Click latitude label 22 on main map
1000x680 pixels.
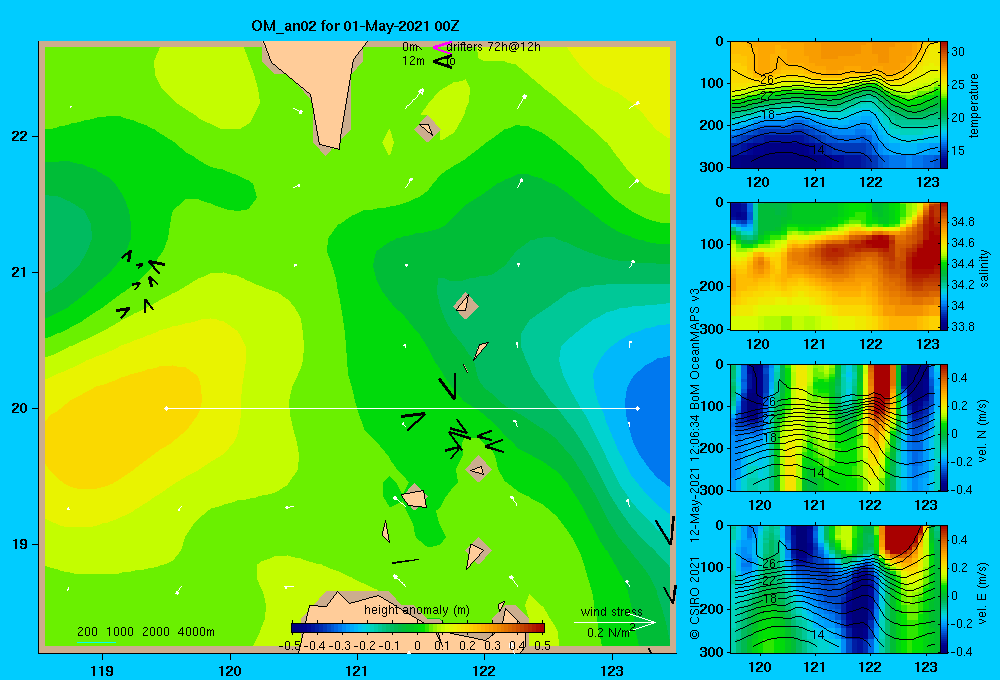coord(20,137)
